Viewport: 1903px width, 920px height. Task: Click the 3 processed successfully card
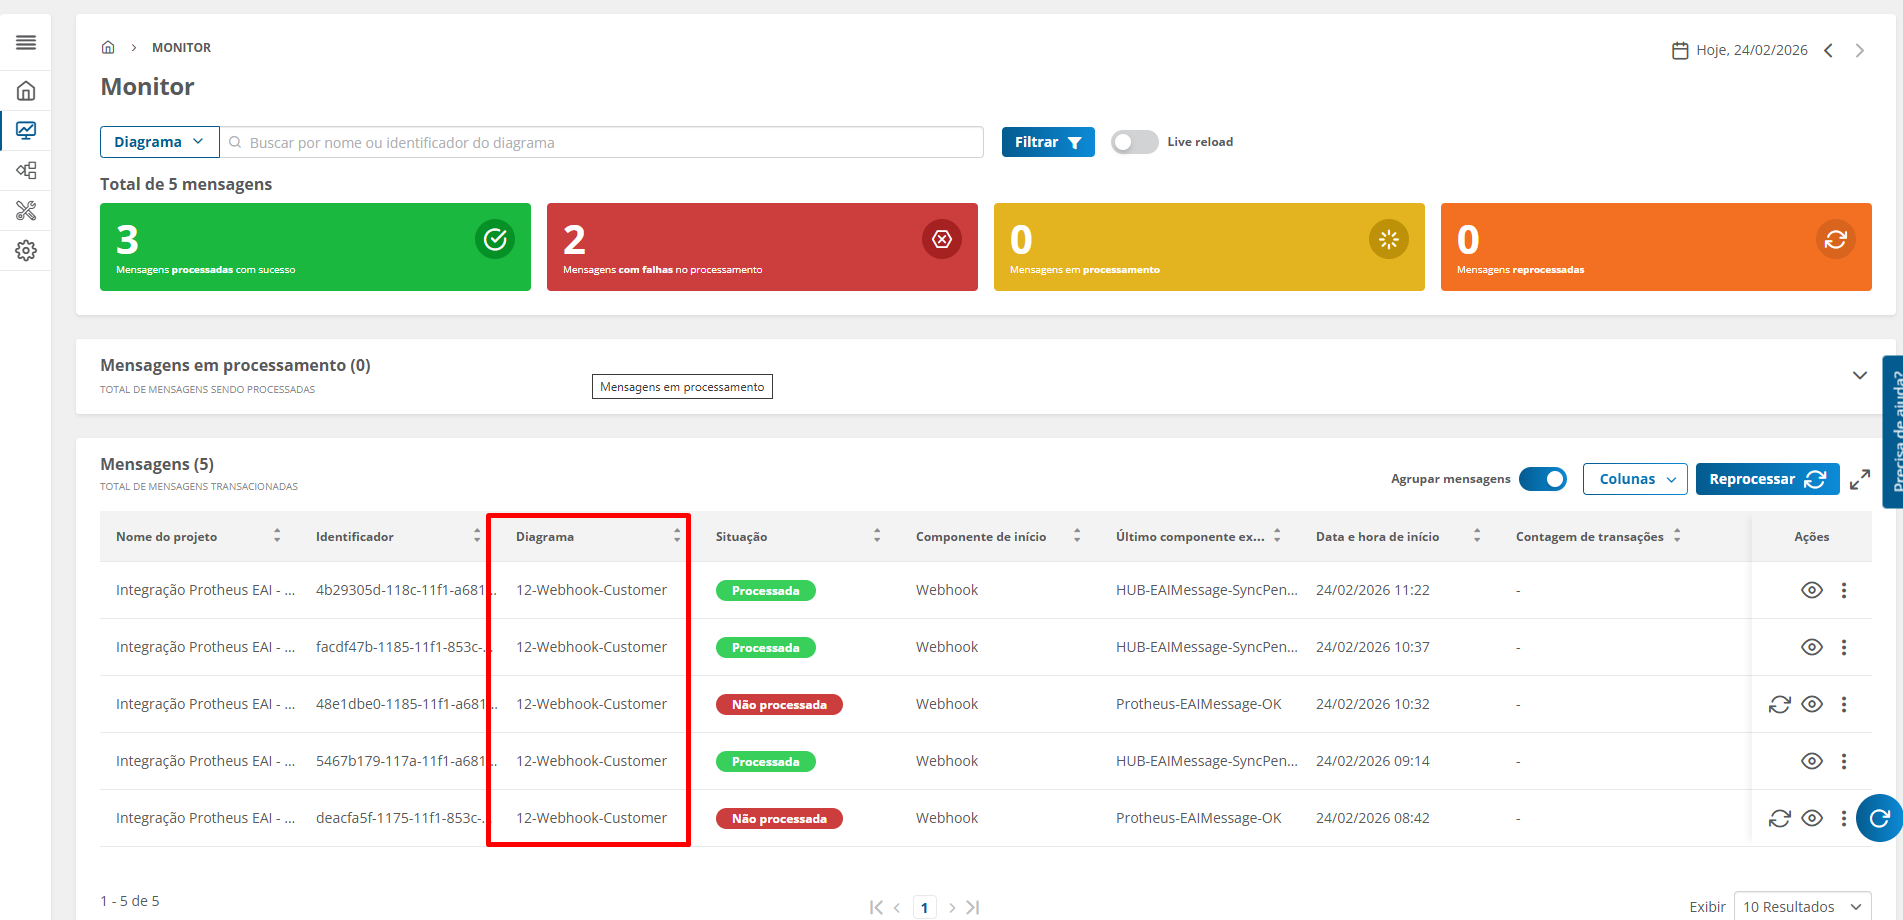tap(315, 247)
